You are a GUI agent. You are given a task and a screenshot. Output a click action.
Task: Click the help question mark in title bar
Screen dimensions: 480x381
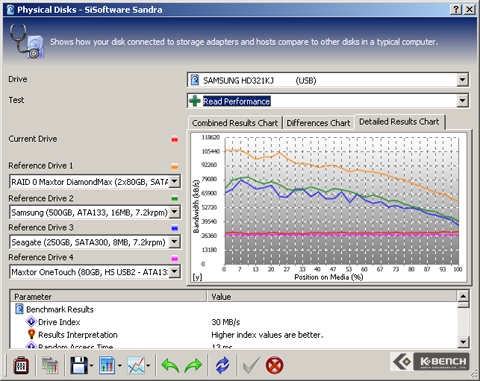(456, 9)
